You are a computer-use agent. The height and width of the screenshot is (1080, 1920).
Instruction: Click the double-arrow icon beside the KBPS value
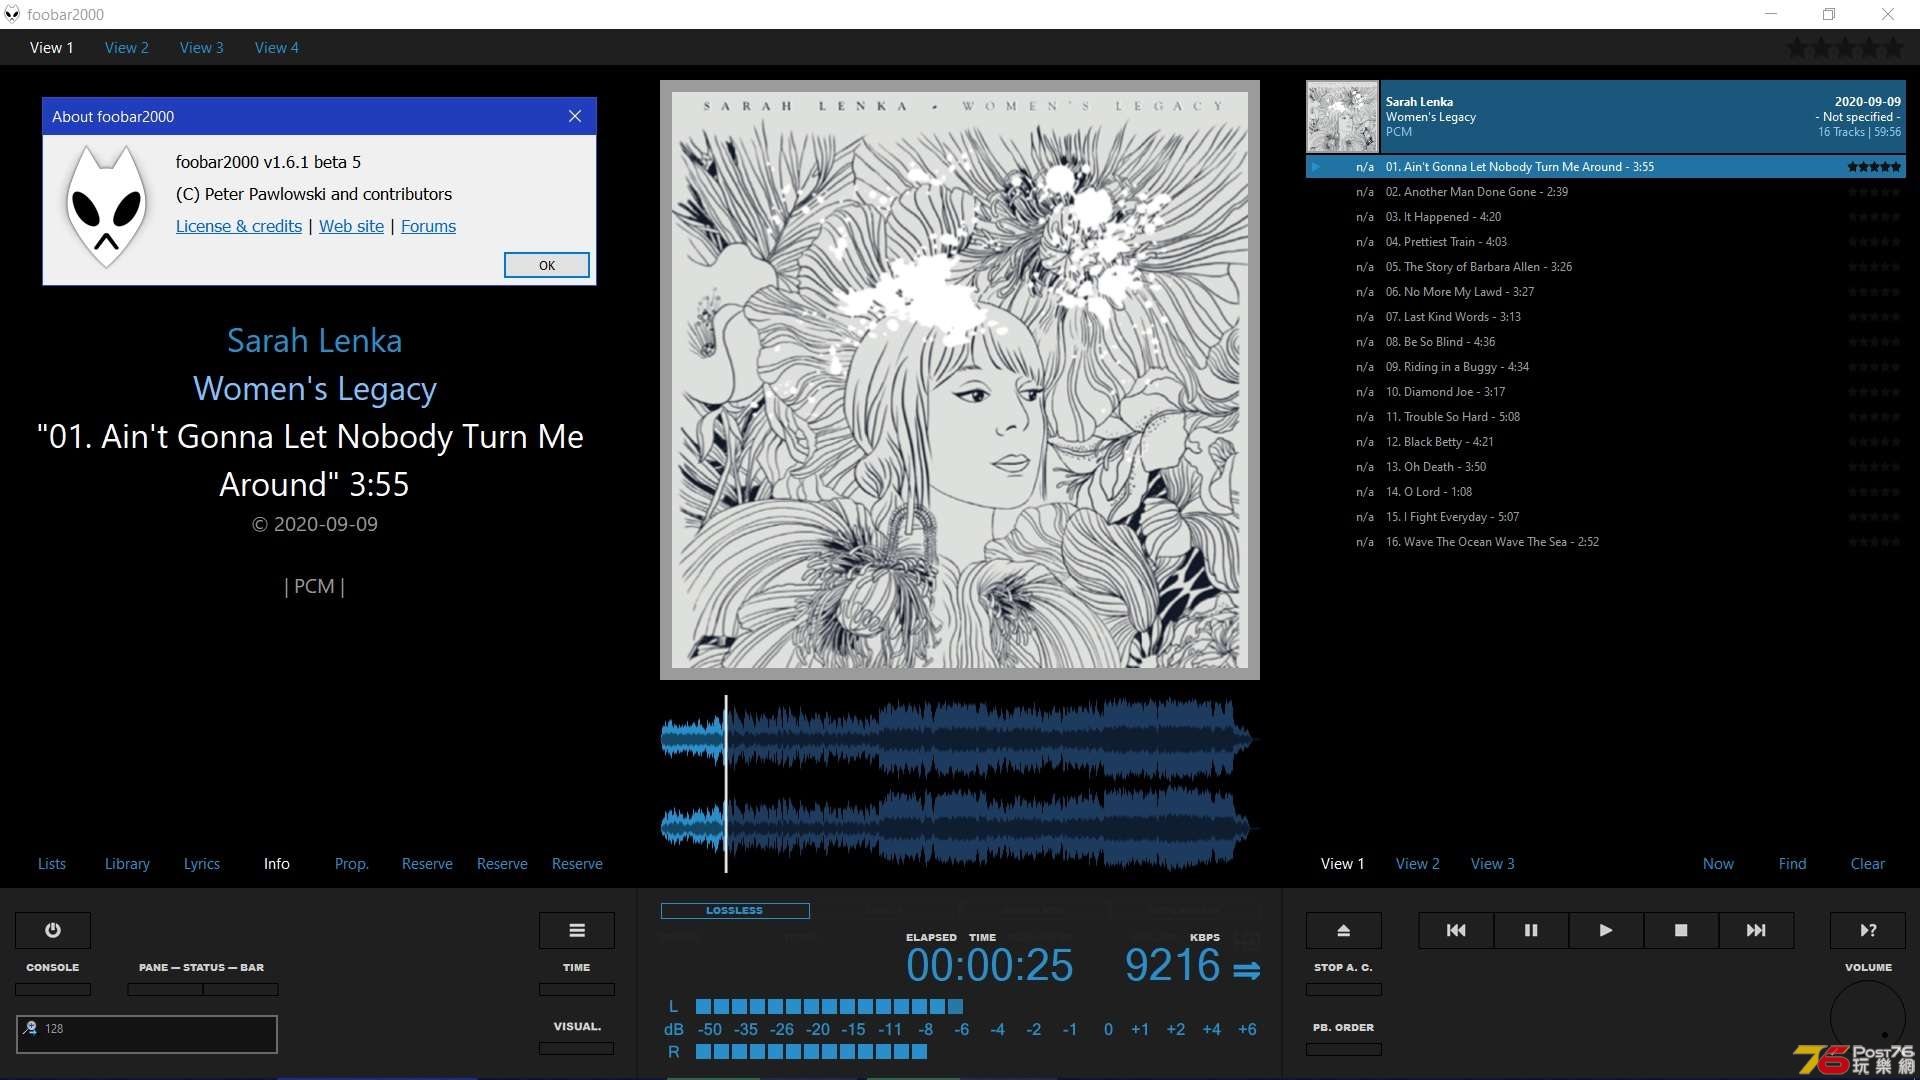1247,970
